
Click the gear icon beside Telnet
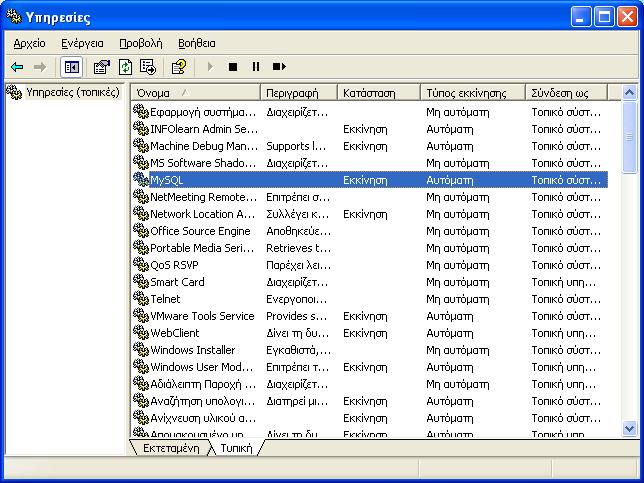(140, 298)
